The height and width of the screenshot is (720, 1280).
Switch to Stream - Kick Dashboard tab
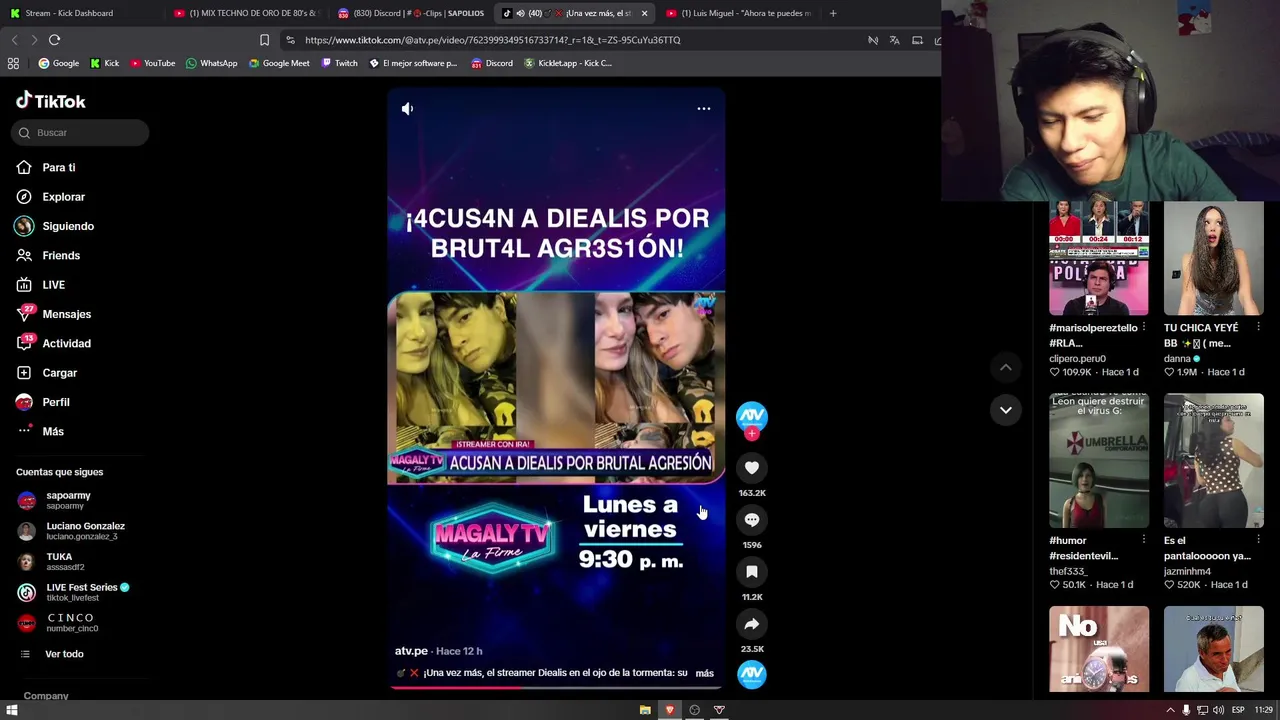pyautogui.click(x=80, y=13)
